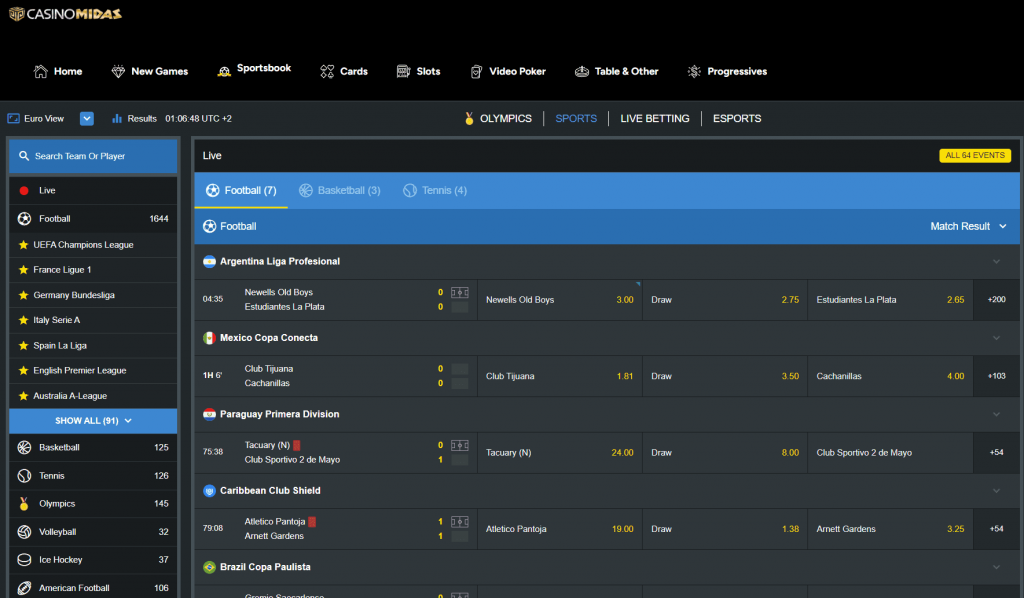The height and width of the screenshot is (598, 1024).
Task: Go to the Sportsbook section
Action: 254,69
